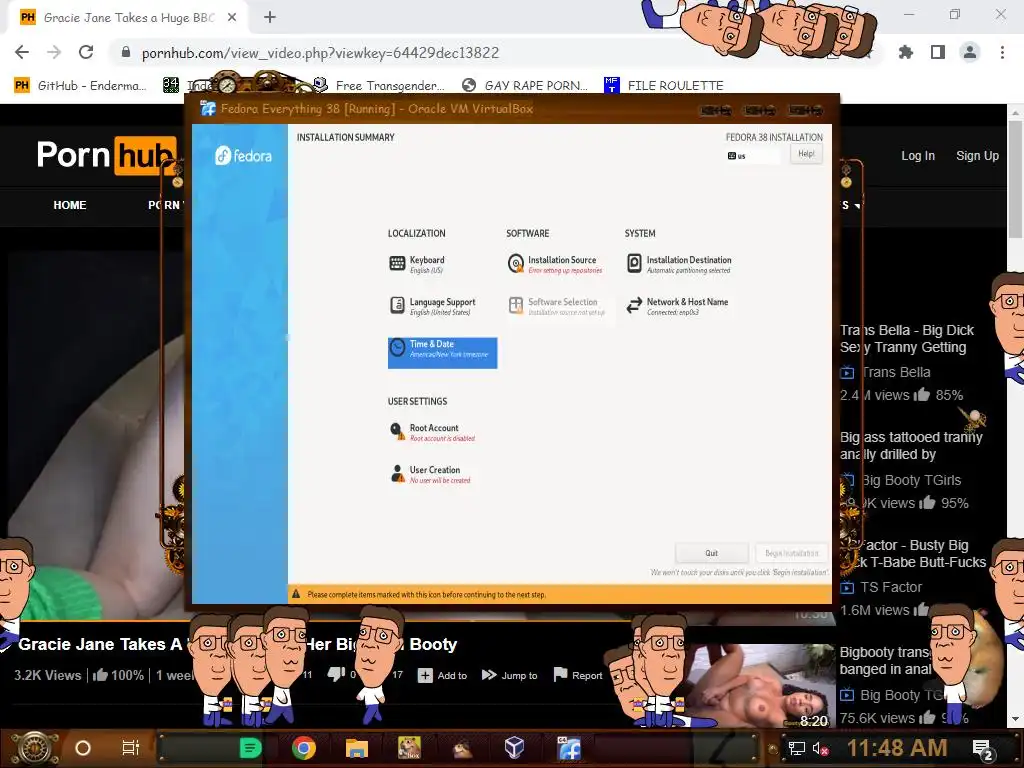Open User Creation settings
The image size is (1024, 768).
click(x=430, y=474)
